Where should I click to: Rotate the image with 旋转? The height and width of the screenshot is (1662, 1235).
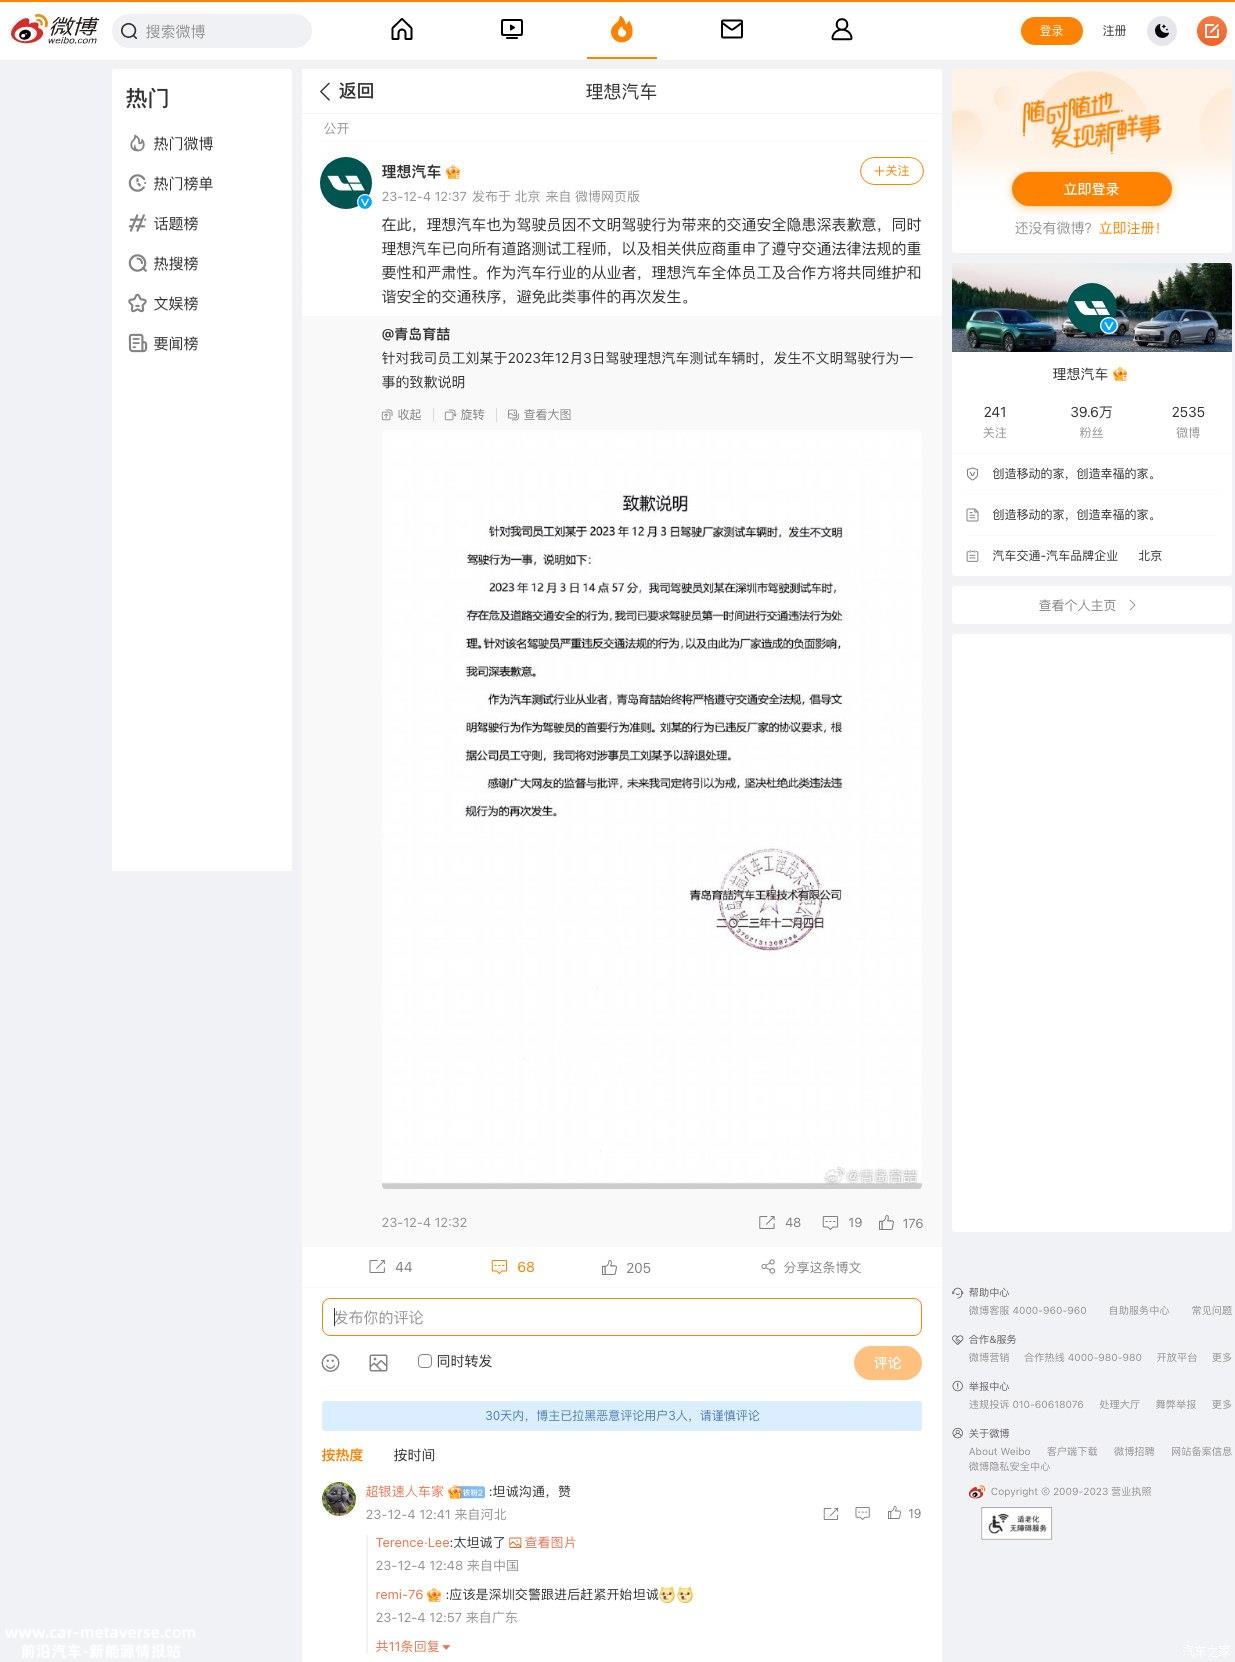(464, 414)
